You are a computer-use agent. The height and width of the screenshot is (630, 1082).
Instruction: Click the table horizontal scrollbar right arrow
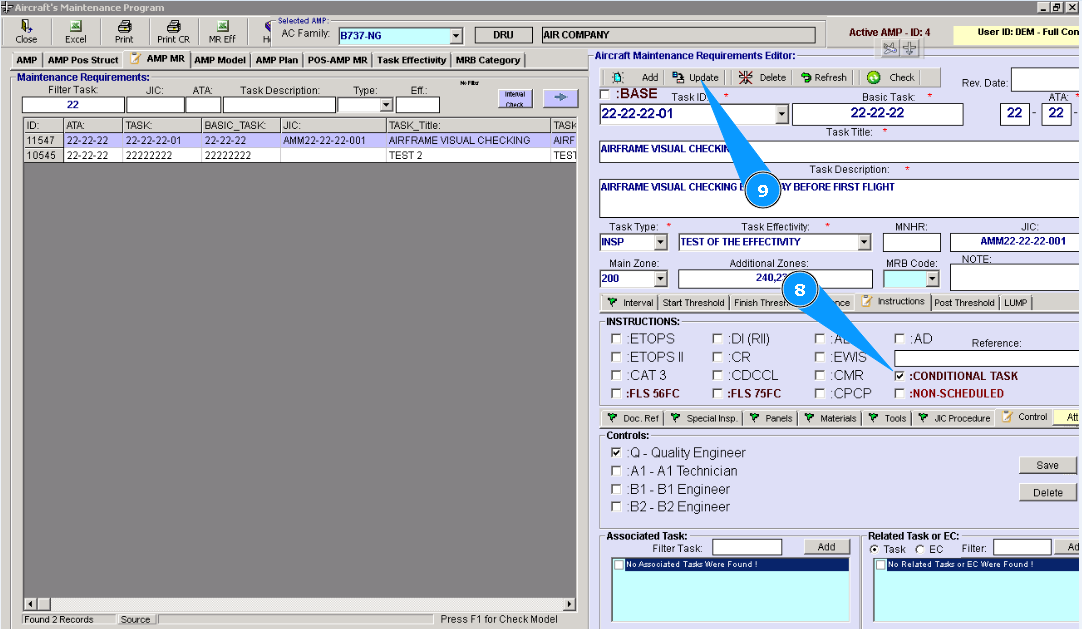[569, 604]
